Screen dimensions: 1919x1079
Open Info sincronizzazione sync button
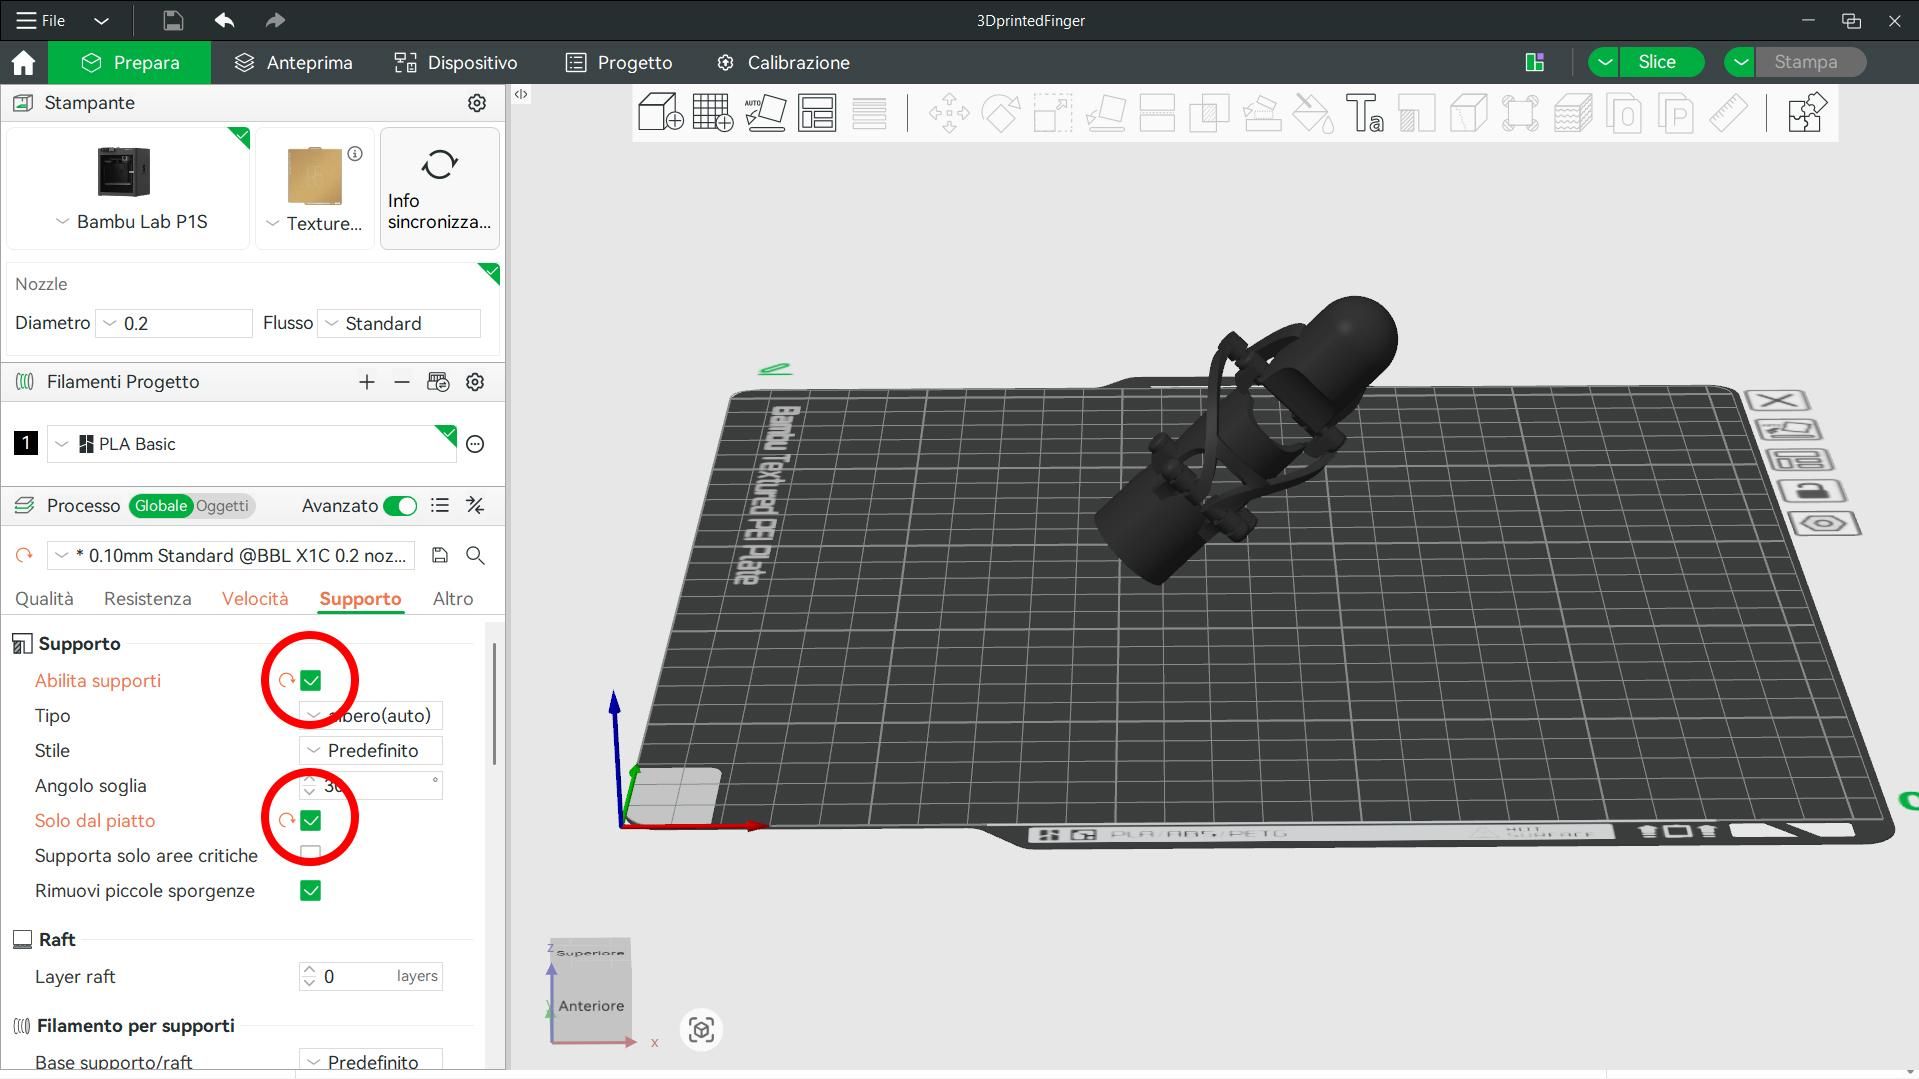[440, 188]
